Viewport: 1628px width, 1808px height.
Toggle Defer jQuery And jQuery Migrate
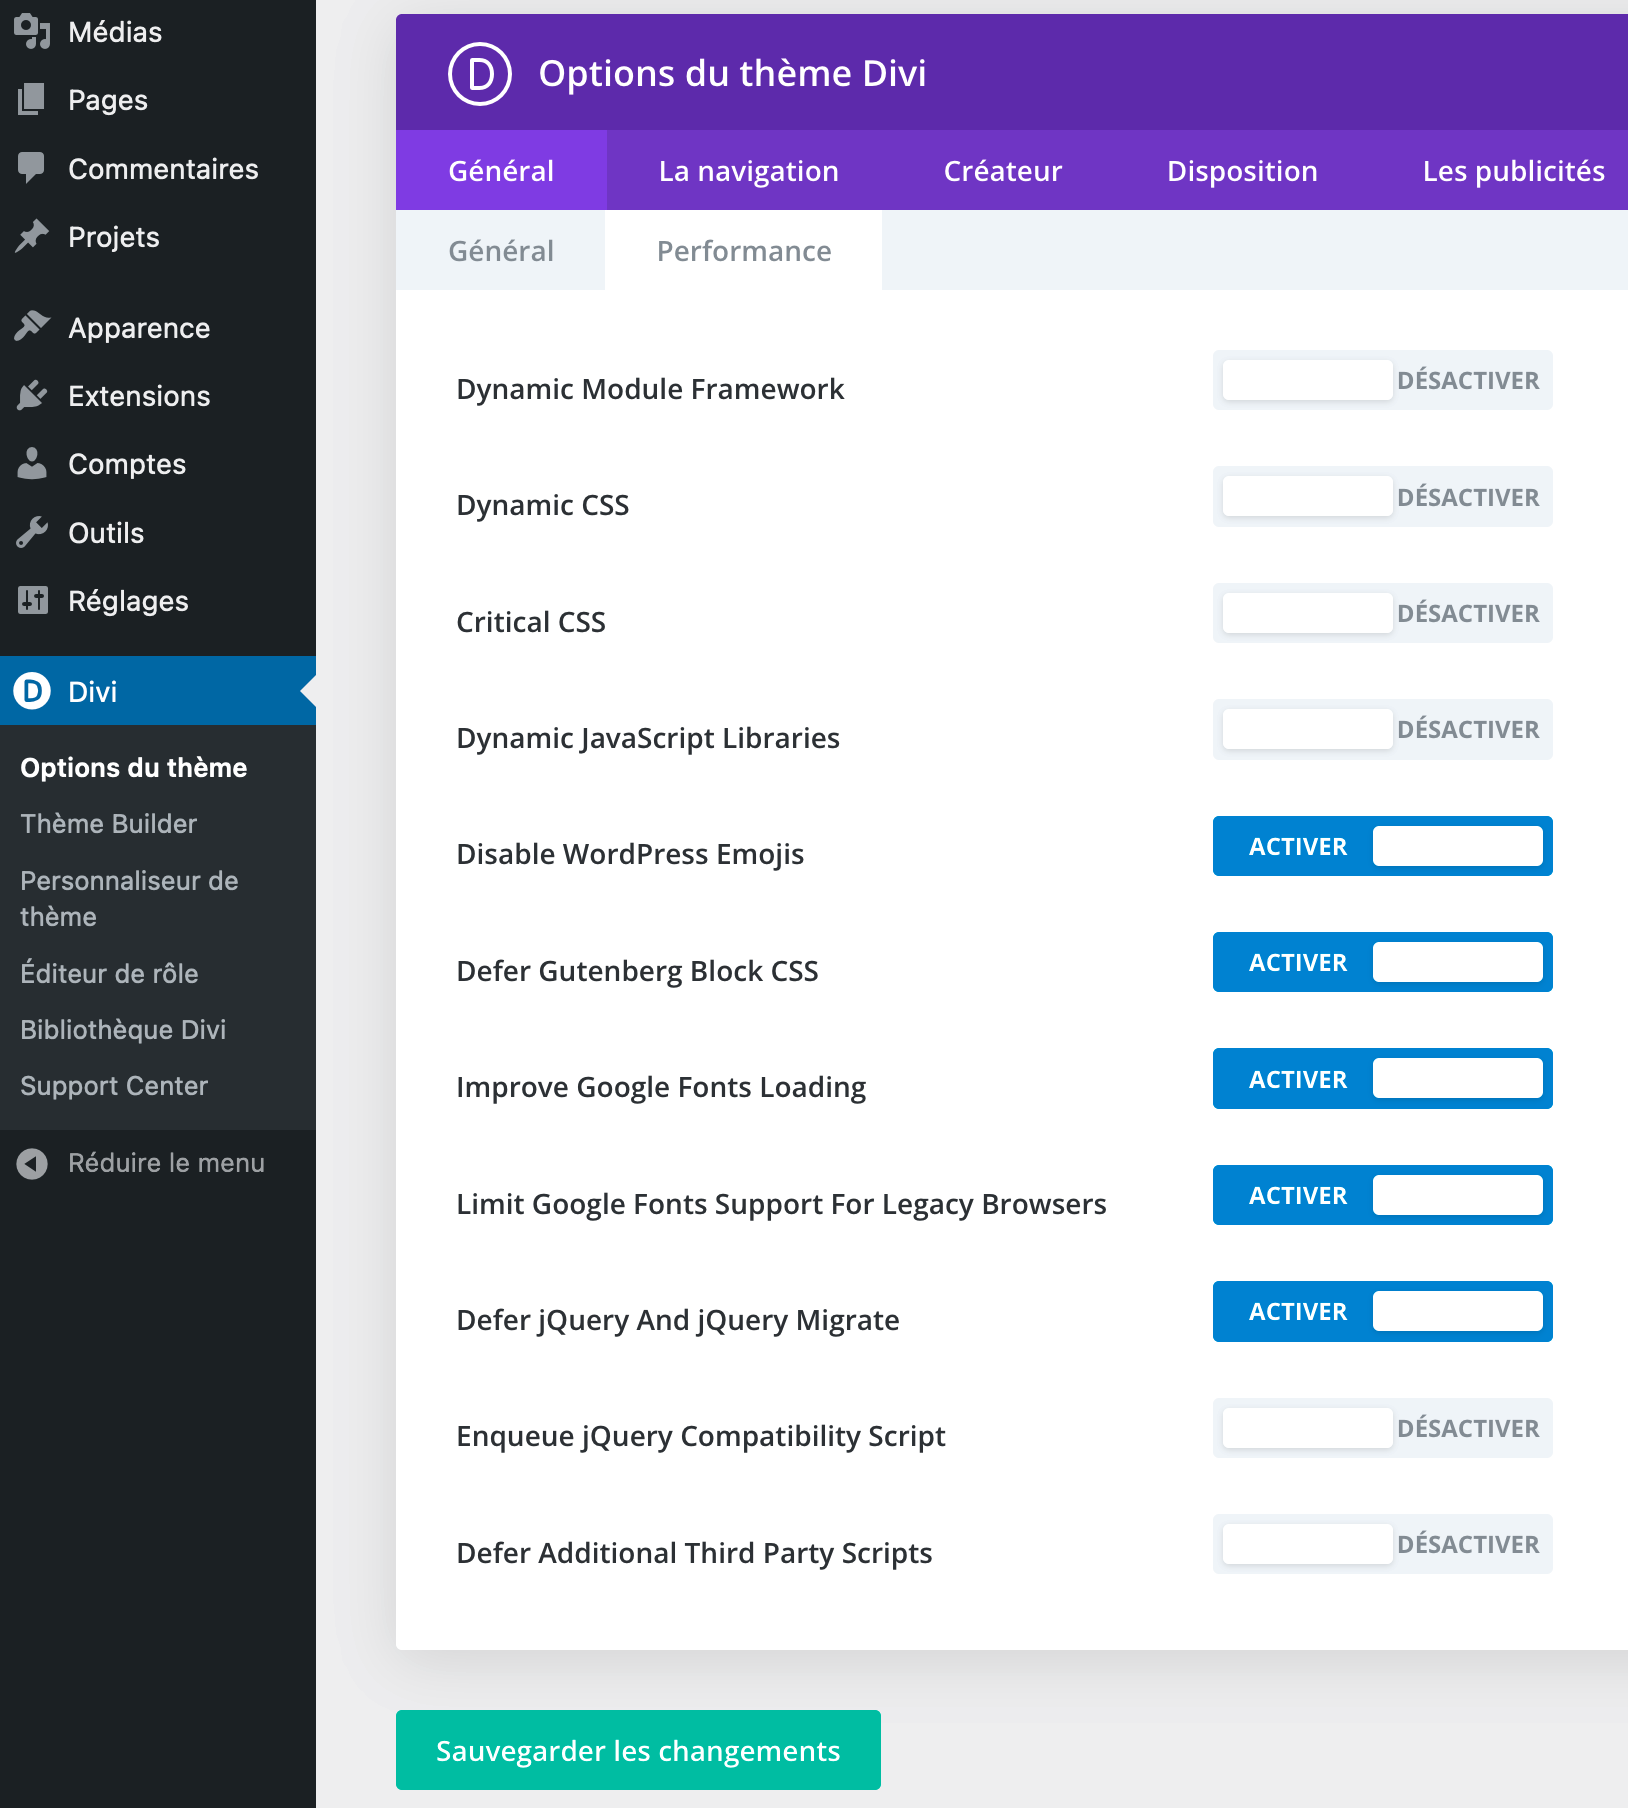pyautogui.click(x=1382, y=1311)
